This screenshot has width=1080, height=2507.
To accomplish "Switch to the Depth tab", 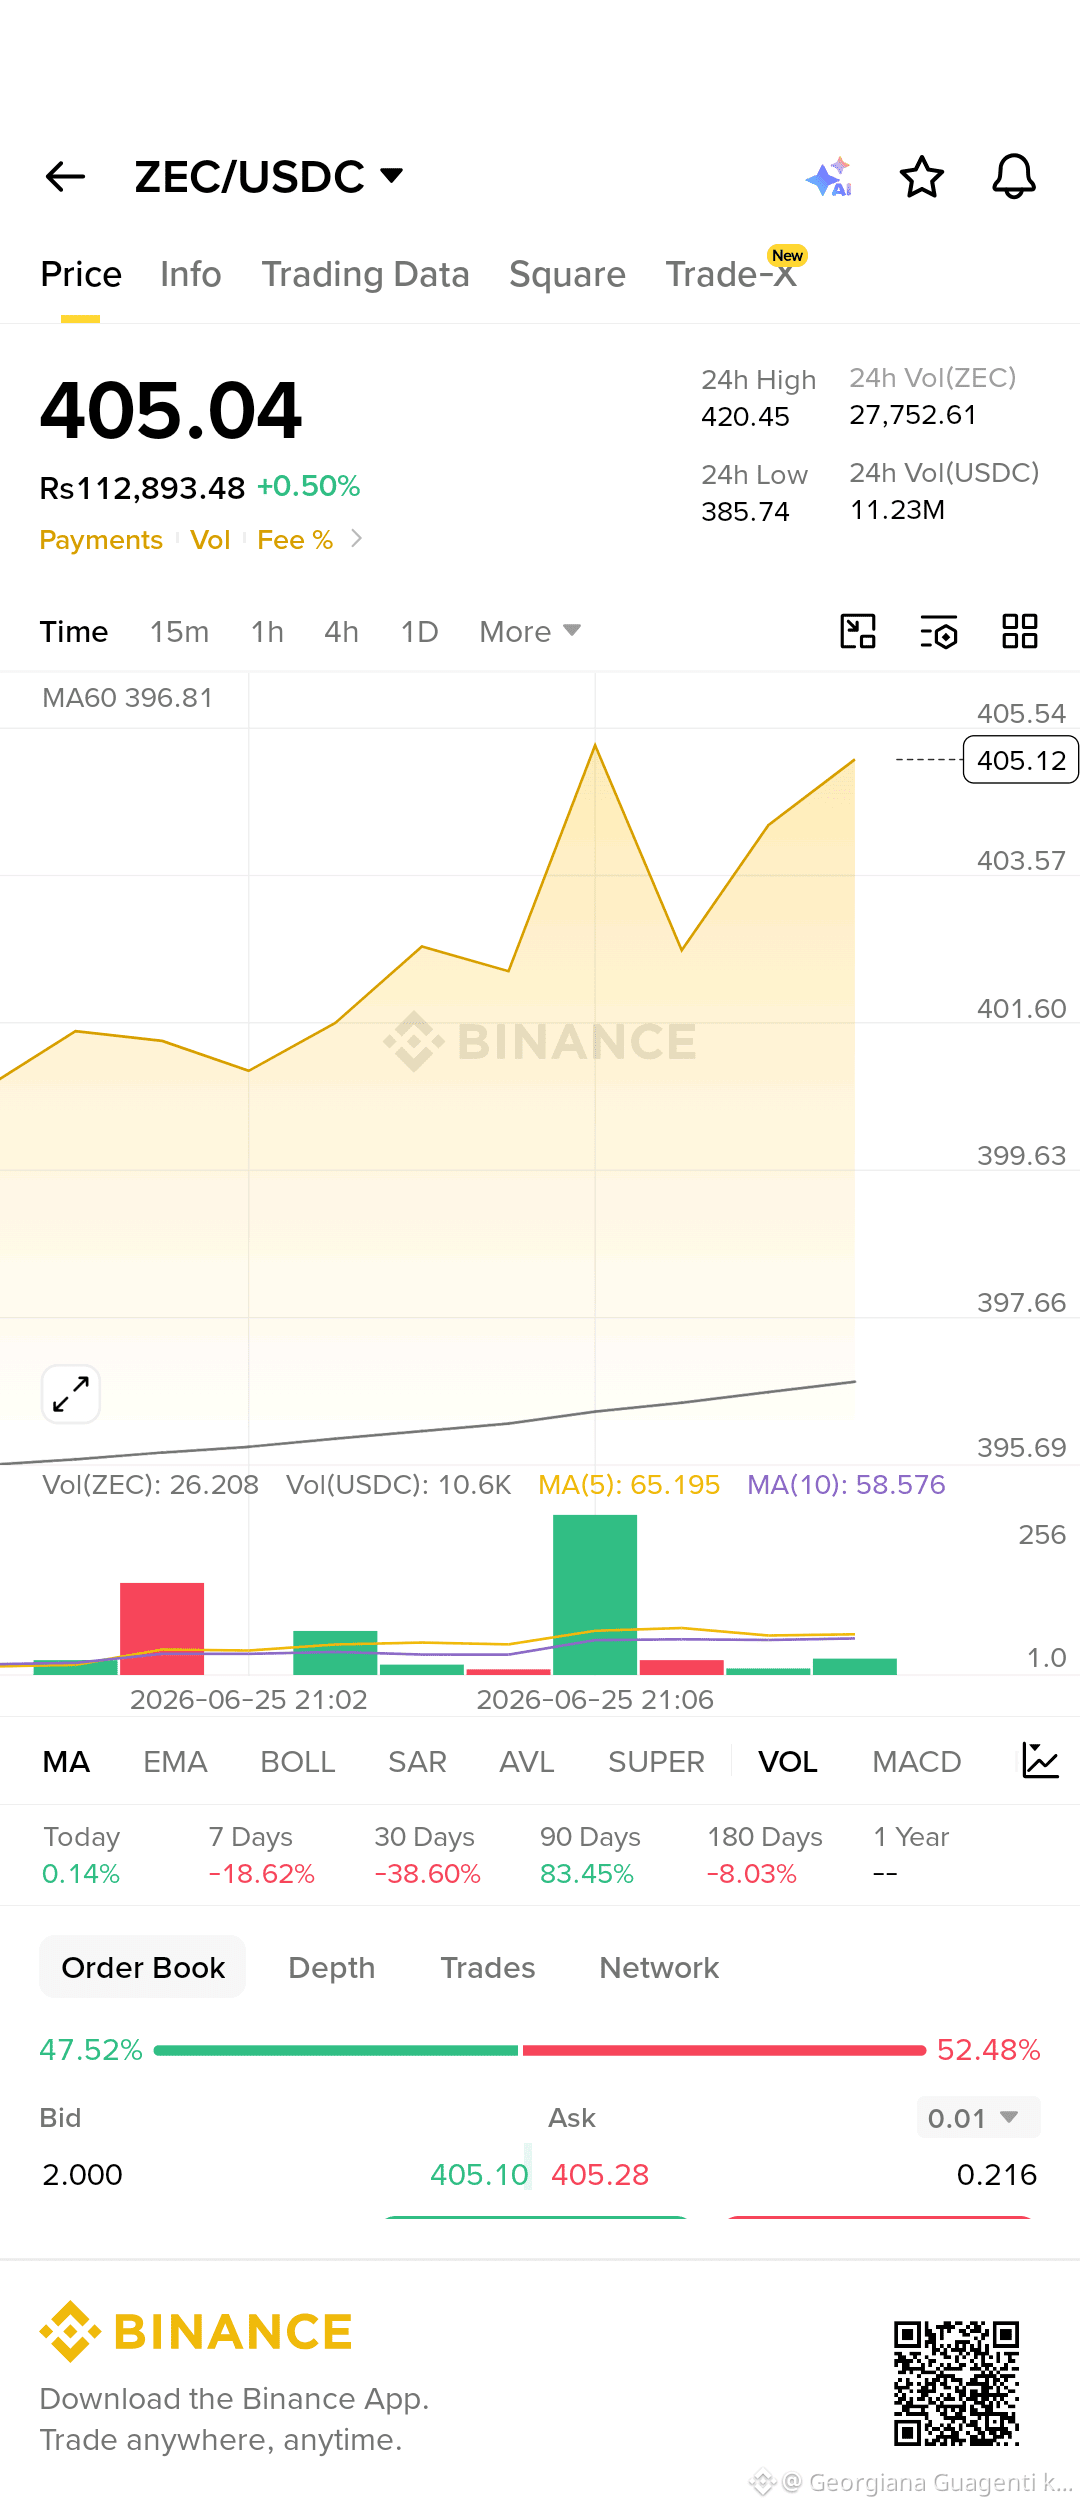I will pos(332,1967).
